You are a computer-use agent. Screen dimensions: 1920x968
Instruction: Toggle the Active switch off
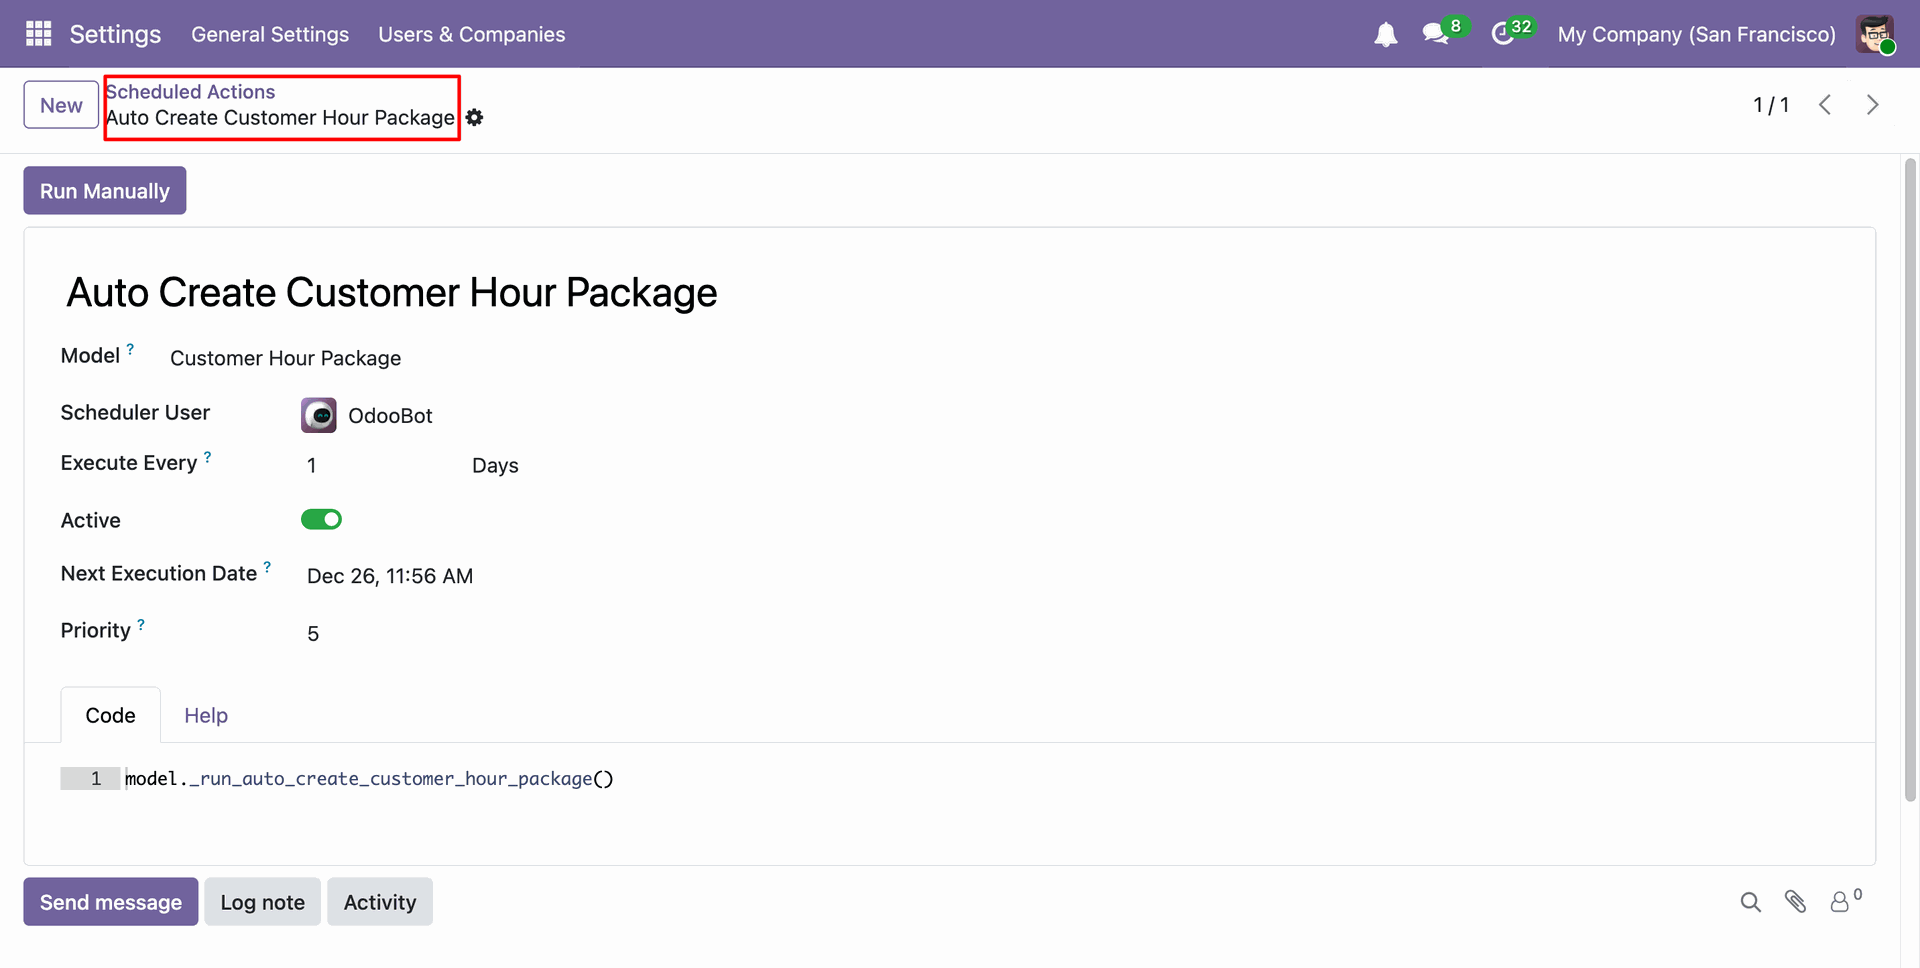pos(321,519)
